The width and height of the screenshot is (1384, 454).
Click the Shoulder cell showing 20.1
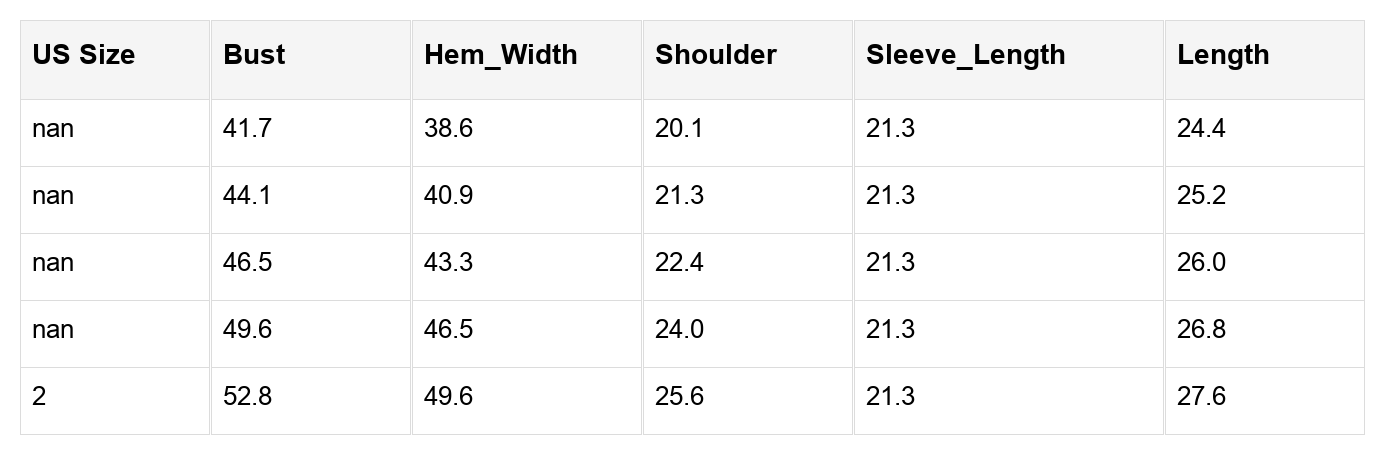[679, 129]
